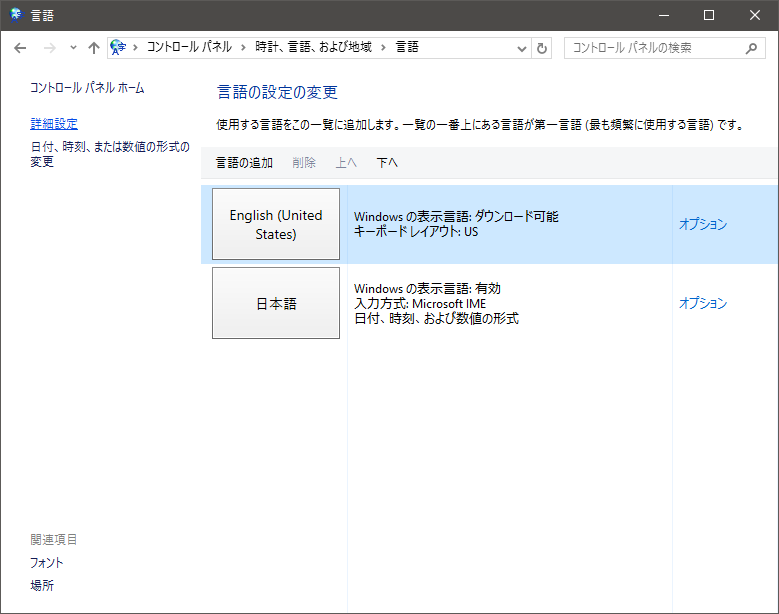Open コントロール パネル ホーム
Screen dimensions: 779x614
pyautogui.click(x=87, y=88)
